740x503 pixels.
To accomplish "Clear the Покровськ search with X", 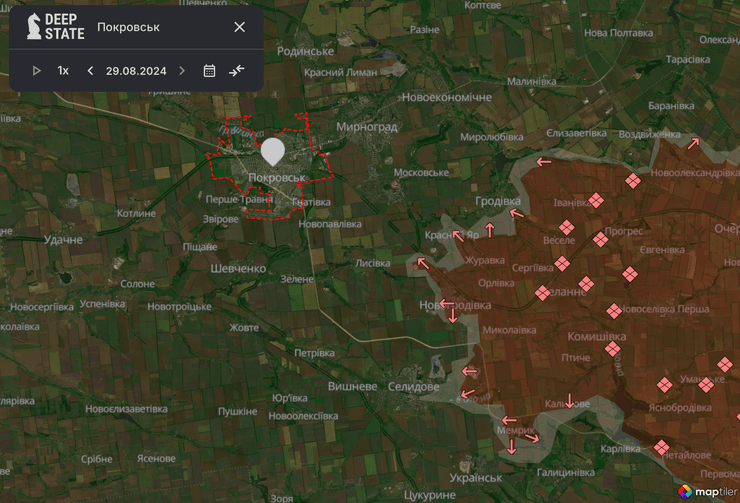I will click(x=239, y=27).
